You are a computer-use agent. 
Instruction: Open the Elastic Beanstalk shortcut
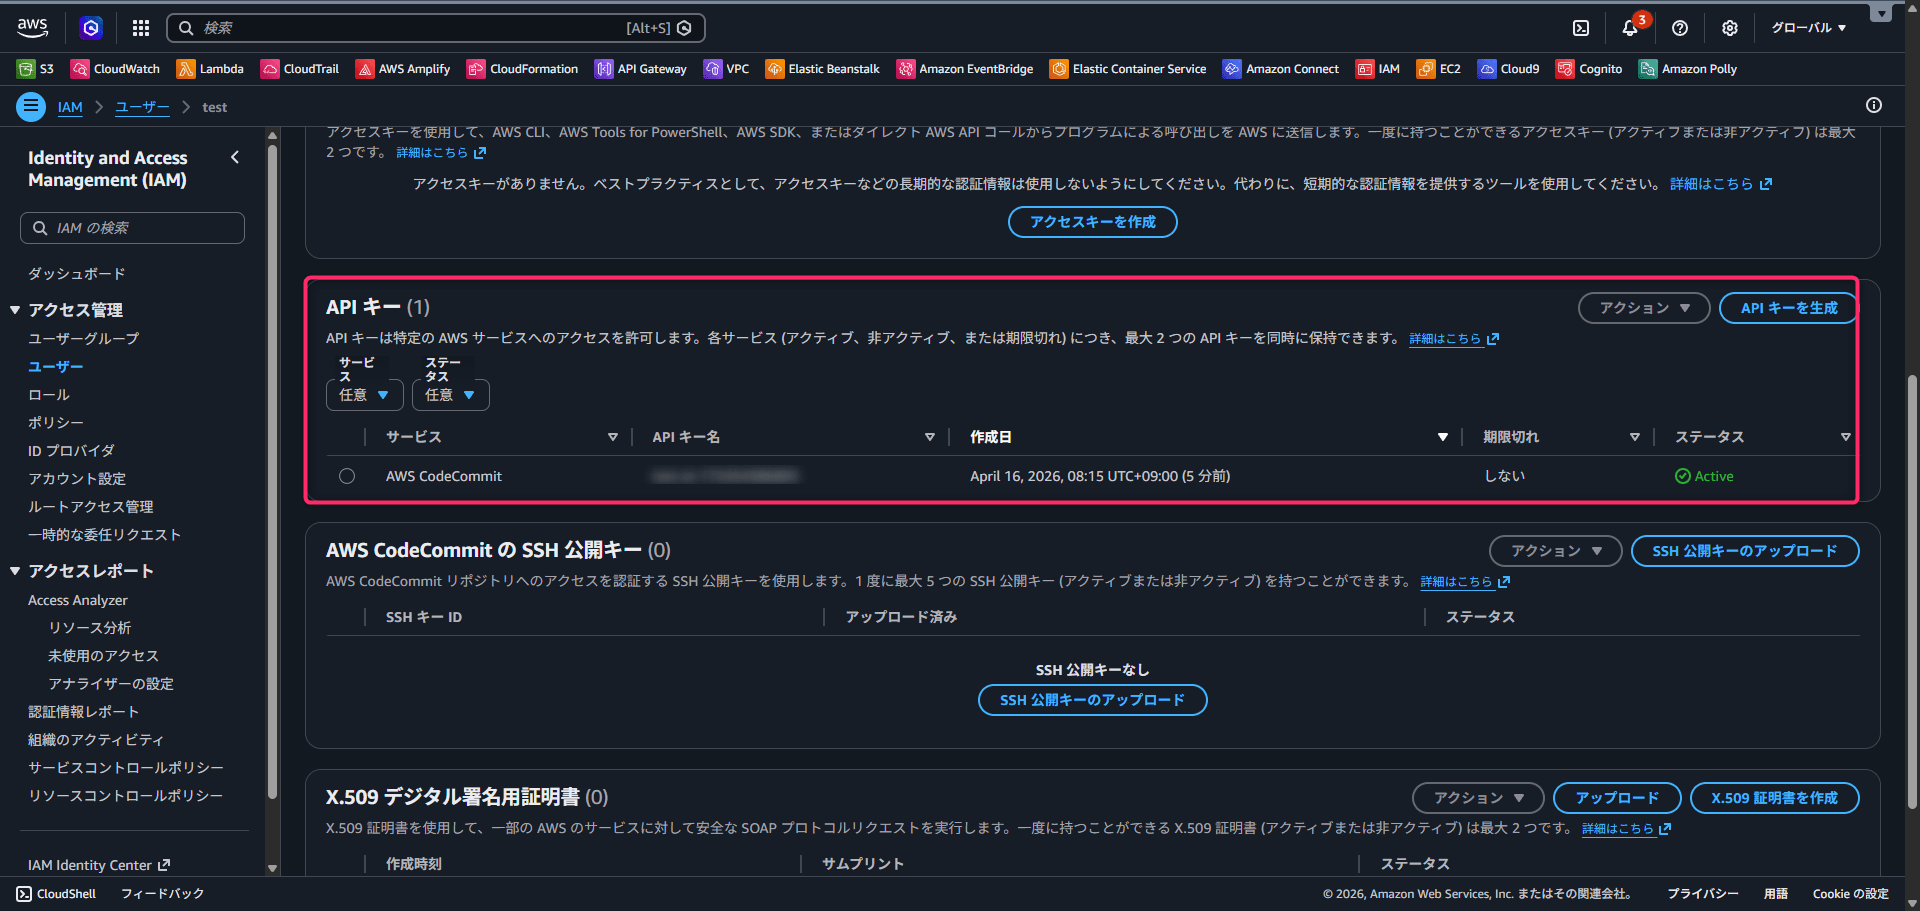pyautogui.click(x=823, y=69)
